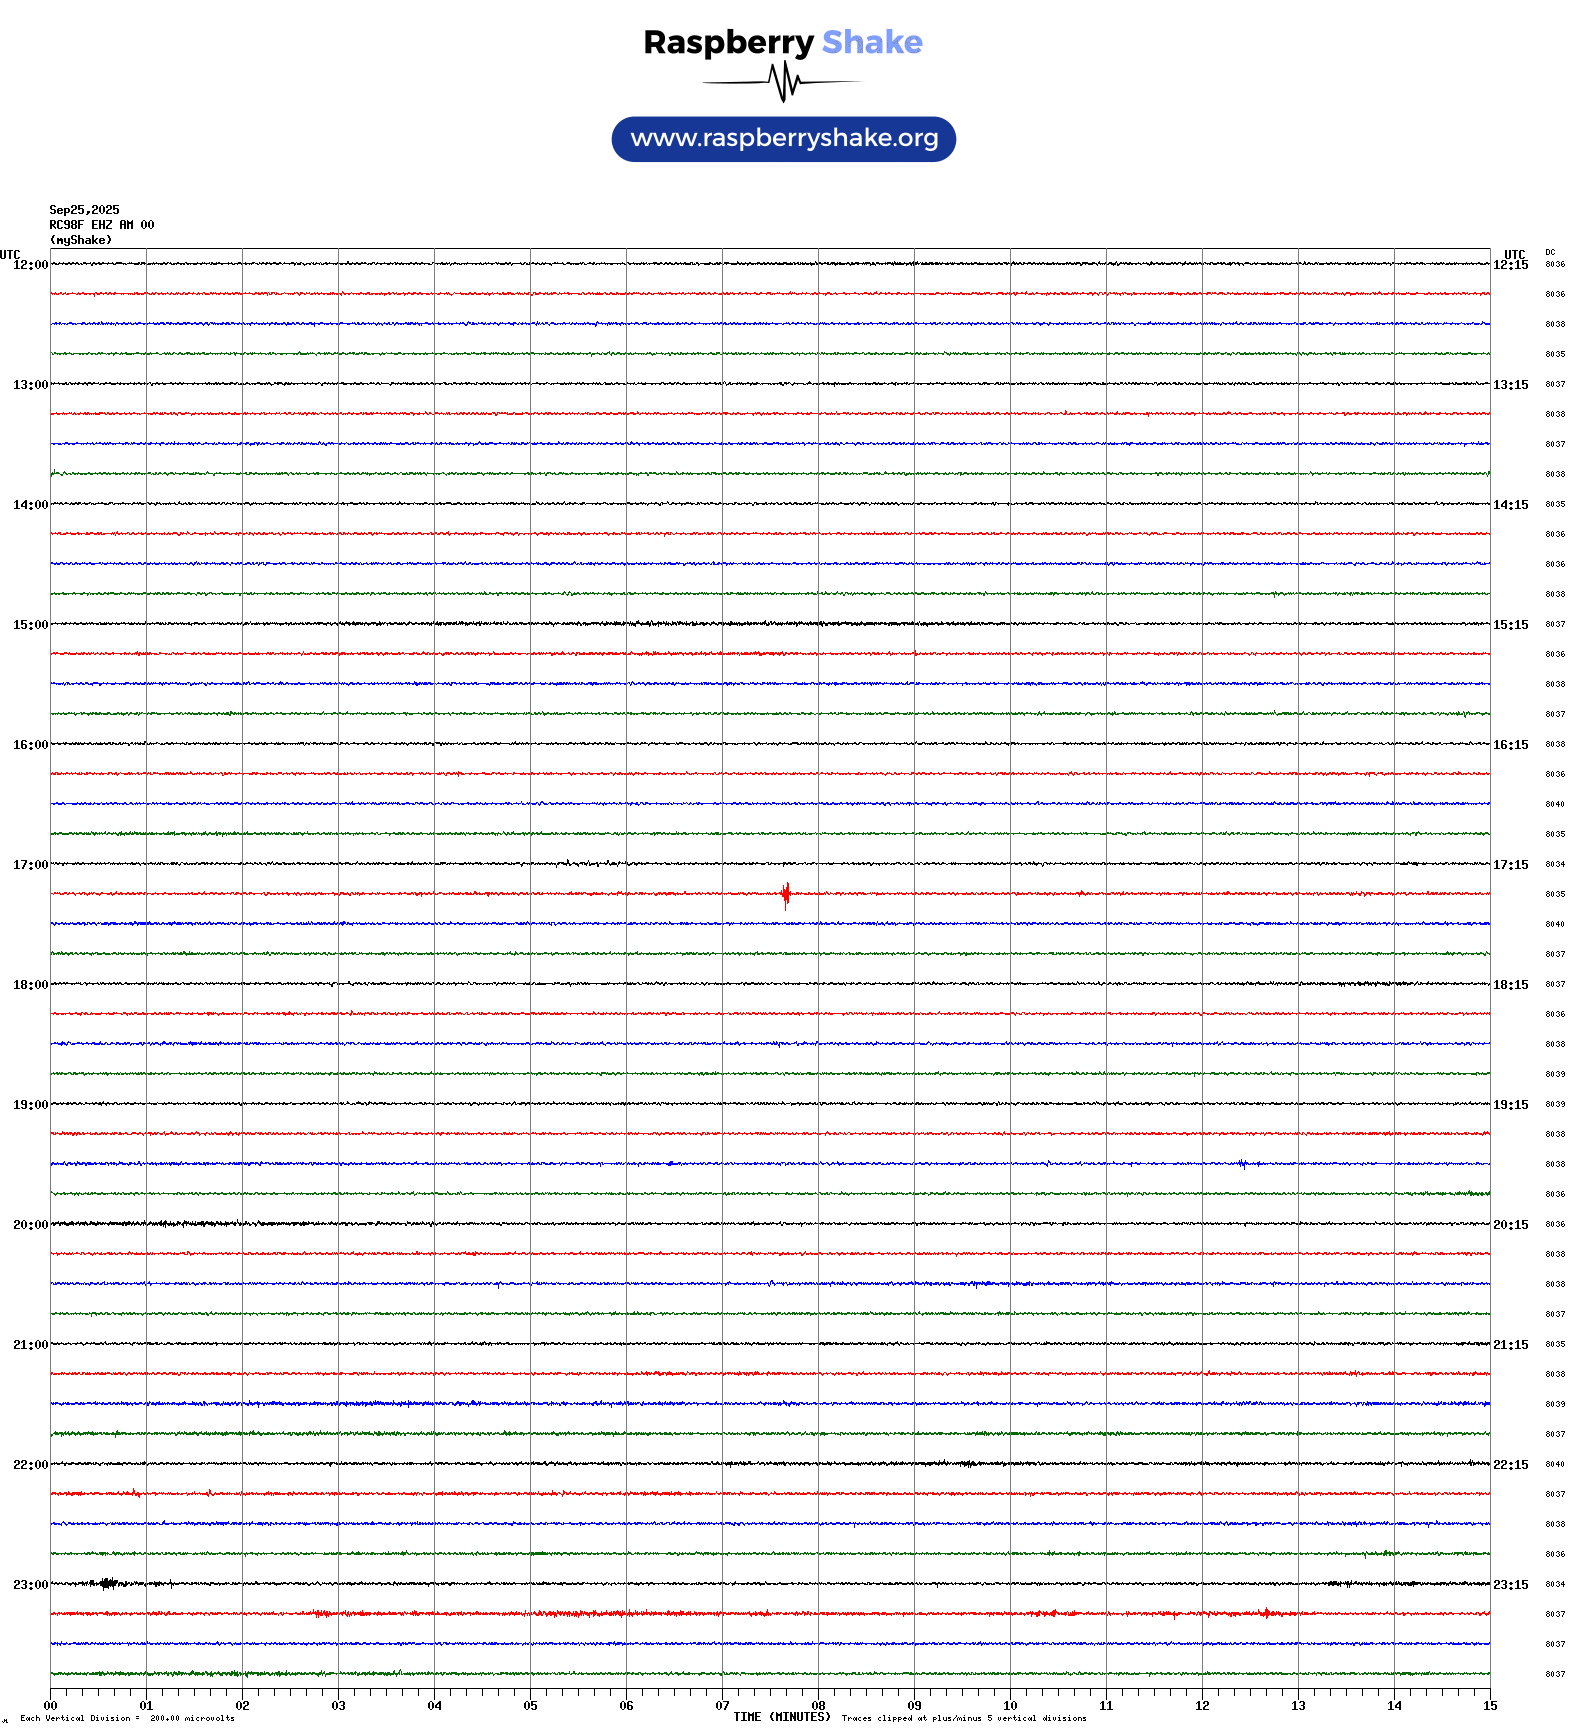Image resolution: width=1570 pixels, height=1732 pixels.
Task: Click the blue blip near minute 12 on 19:30 trace
Action: point(1242,1163)
